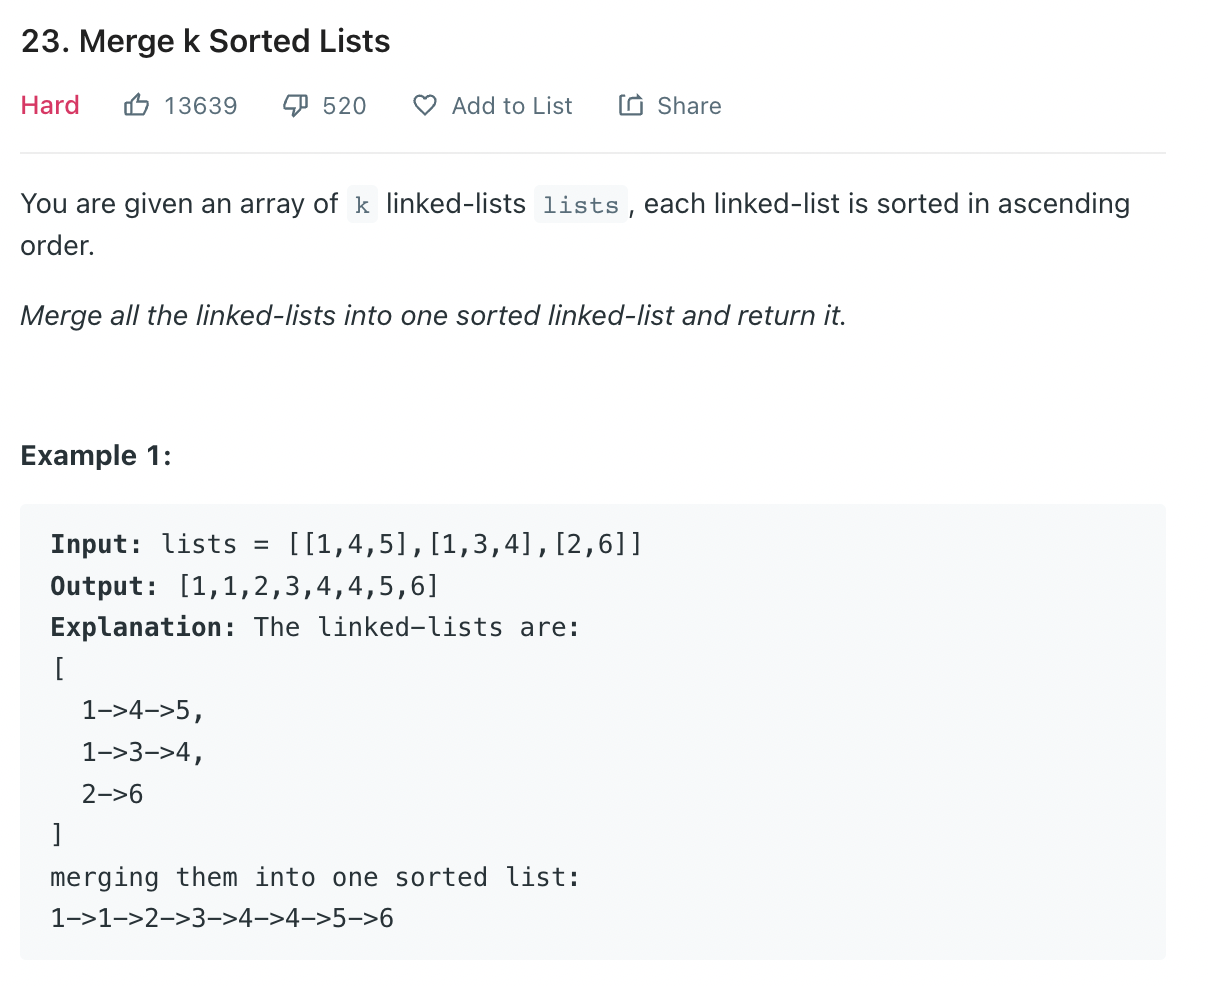This screenshot has width=1208, height=986.
Task: Click the inline code token lists
Action: [x=580, y=204]
